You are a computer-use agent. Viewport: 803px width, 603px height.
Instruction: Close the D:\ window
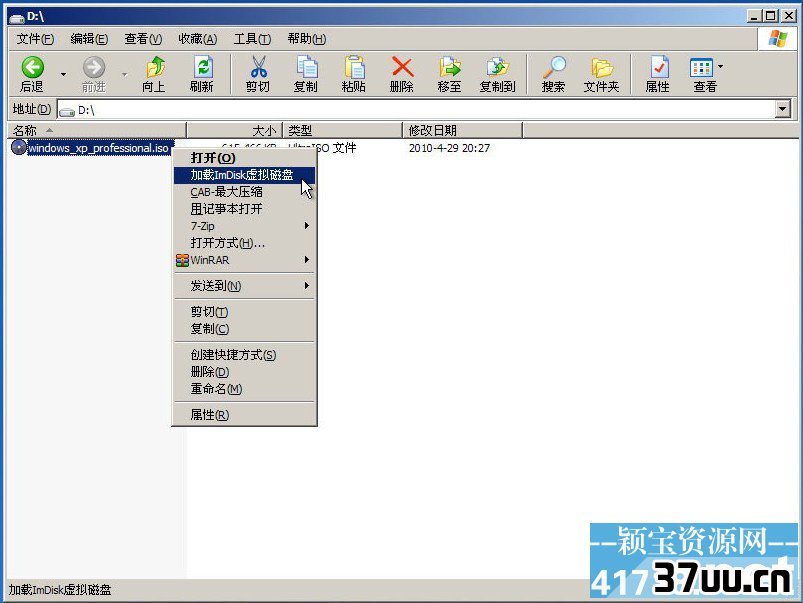point(789,16)
